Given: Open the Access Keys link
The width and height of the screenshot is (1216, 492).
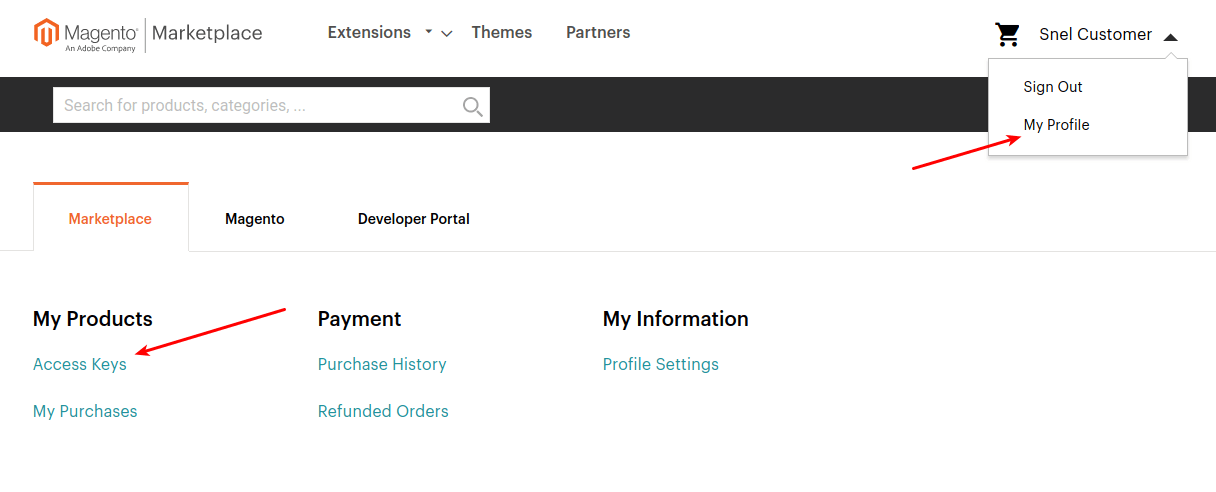Looking at the screenshot, I should coord(80,364).
